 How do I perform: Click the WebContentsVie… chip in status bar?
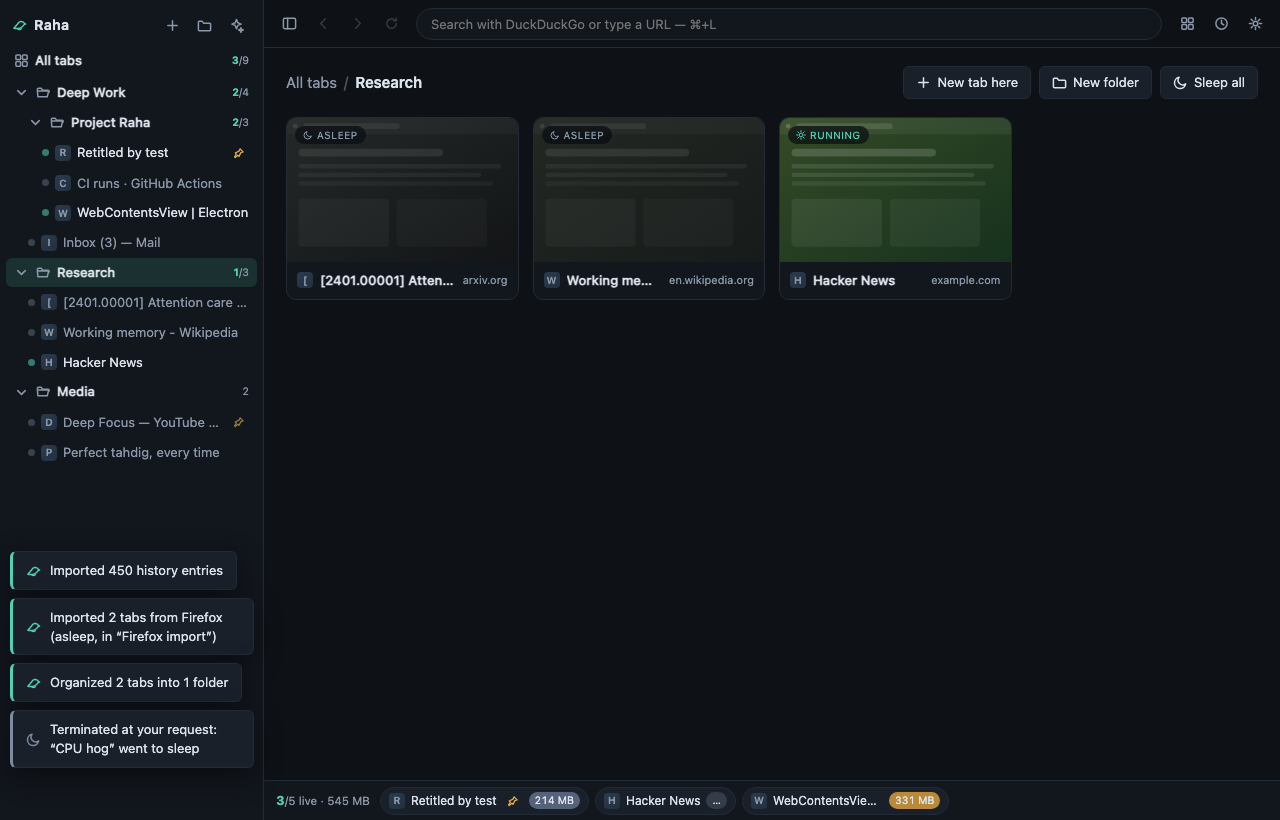[x=845, y=801]
